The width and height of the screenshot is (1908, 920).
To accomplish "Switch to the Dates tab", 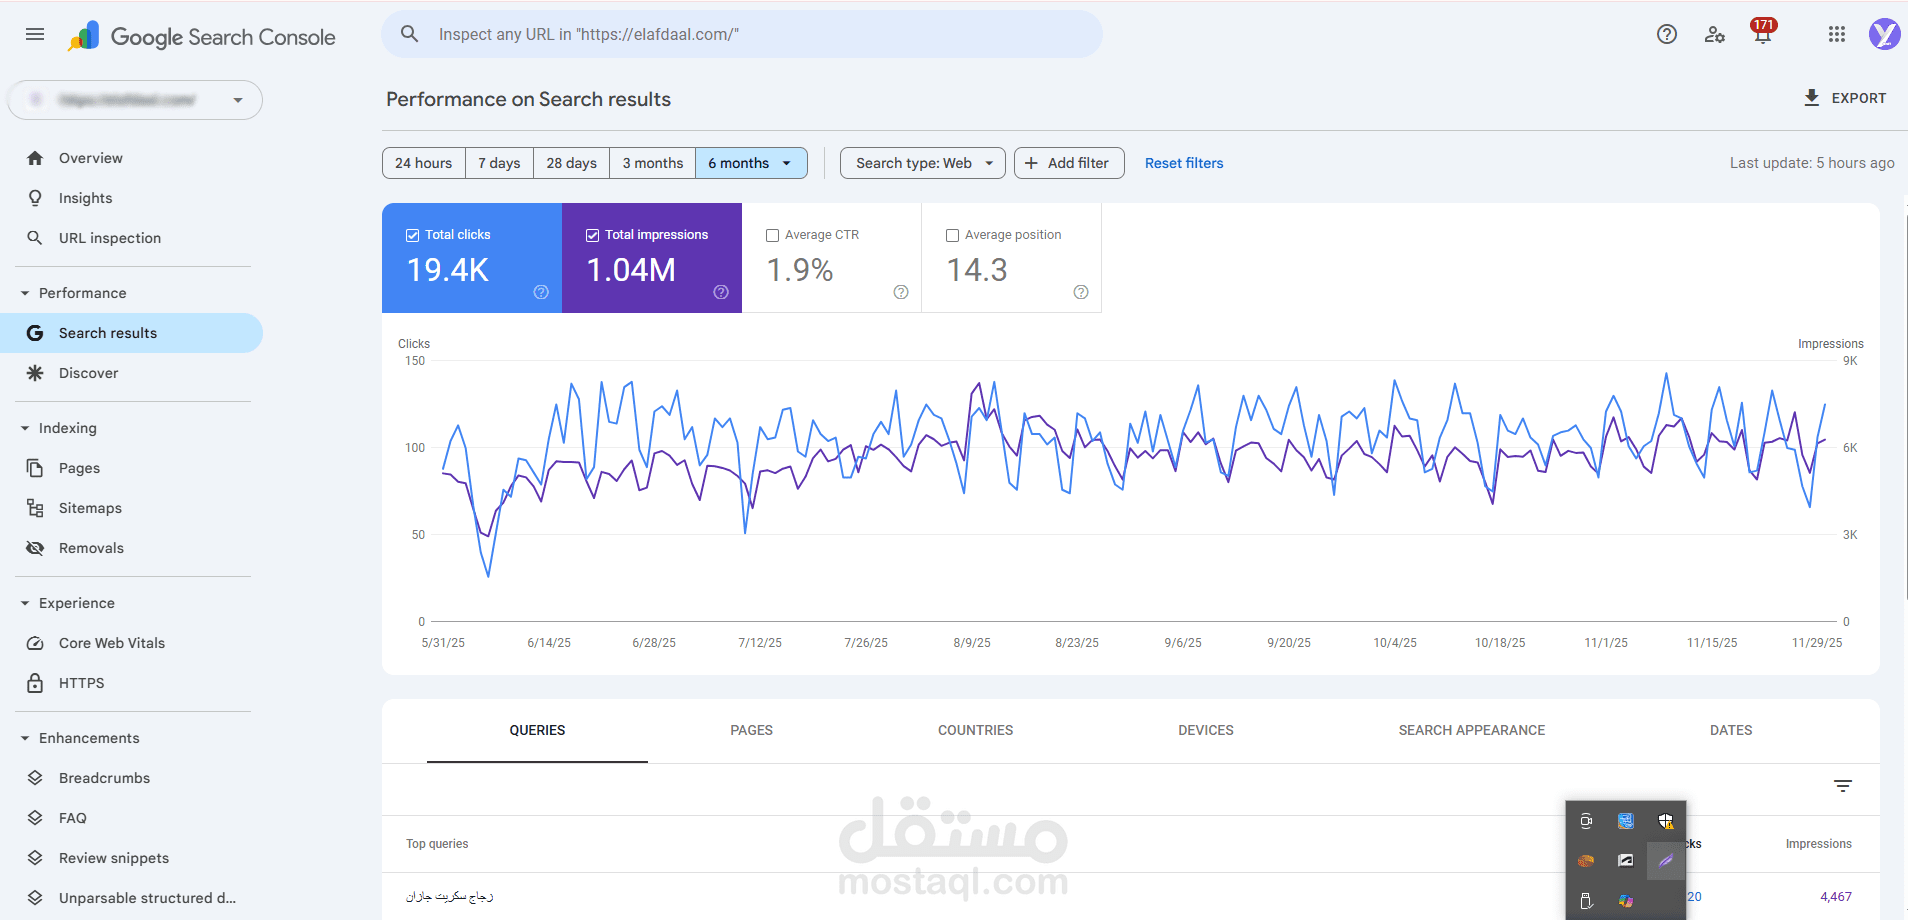I will pos(1731,731).
